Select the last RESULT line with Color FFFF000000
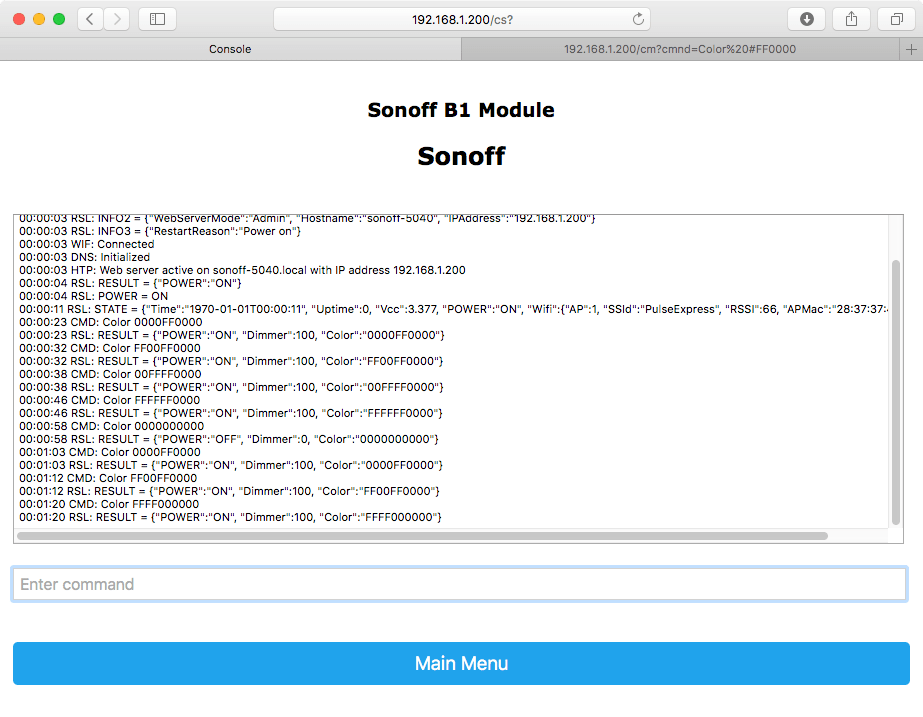This screenshot has width=923, height=717. [x=230, y=517]
